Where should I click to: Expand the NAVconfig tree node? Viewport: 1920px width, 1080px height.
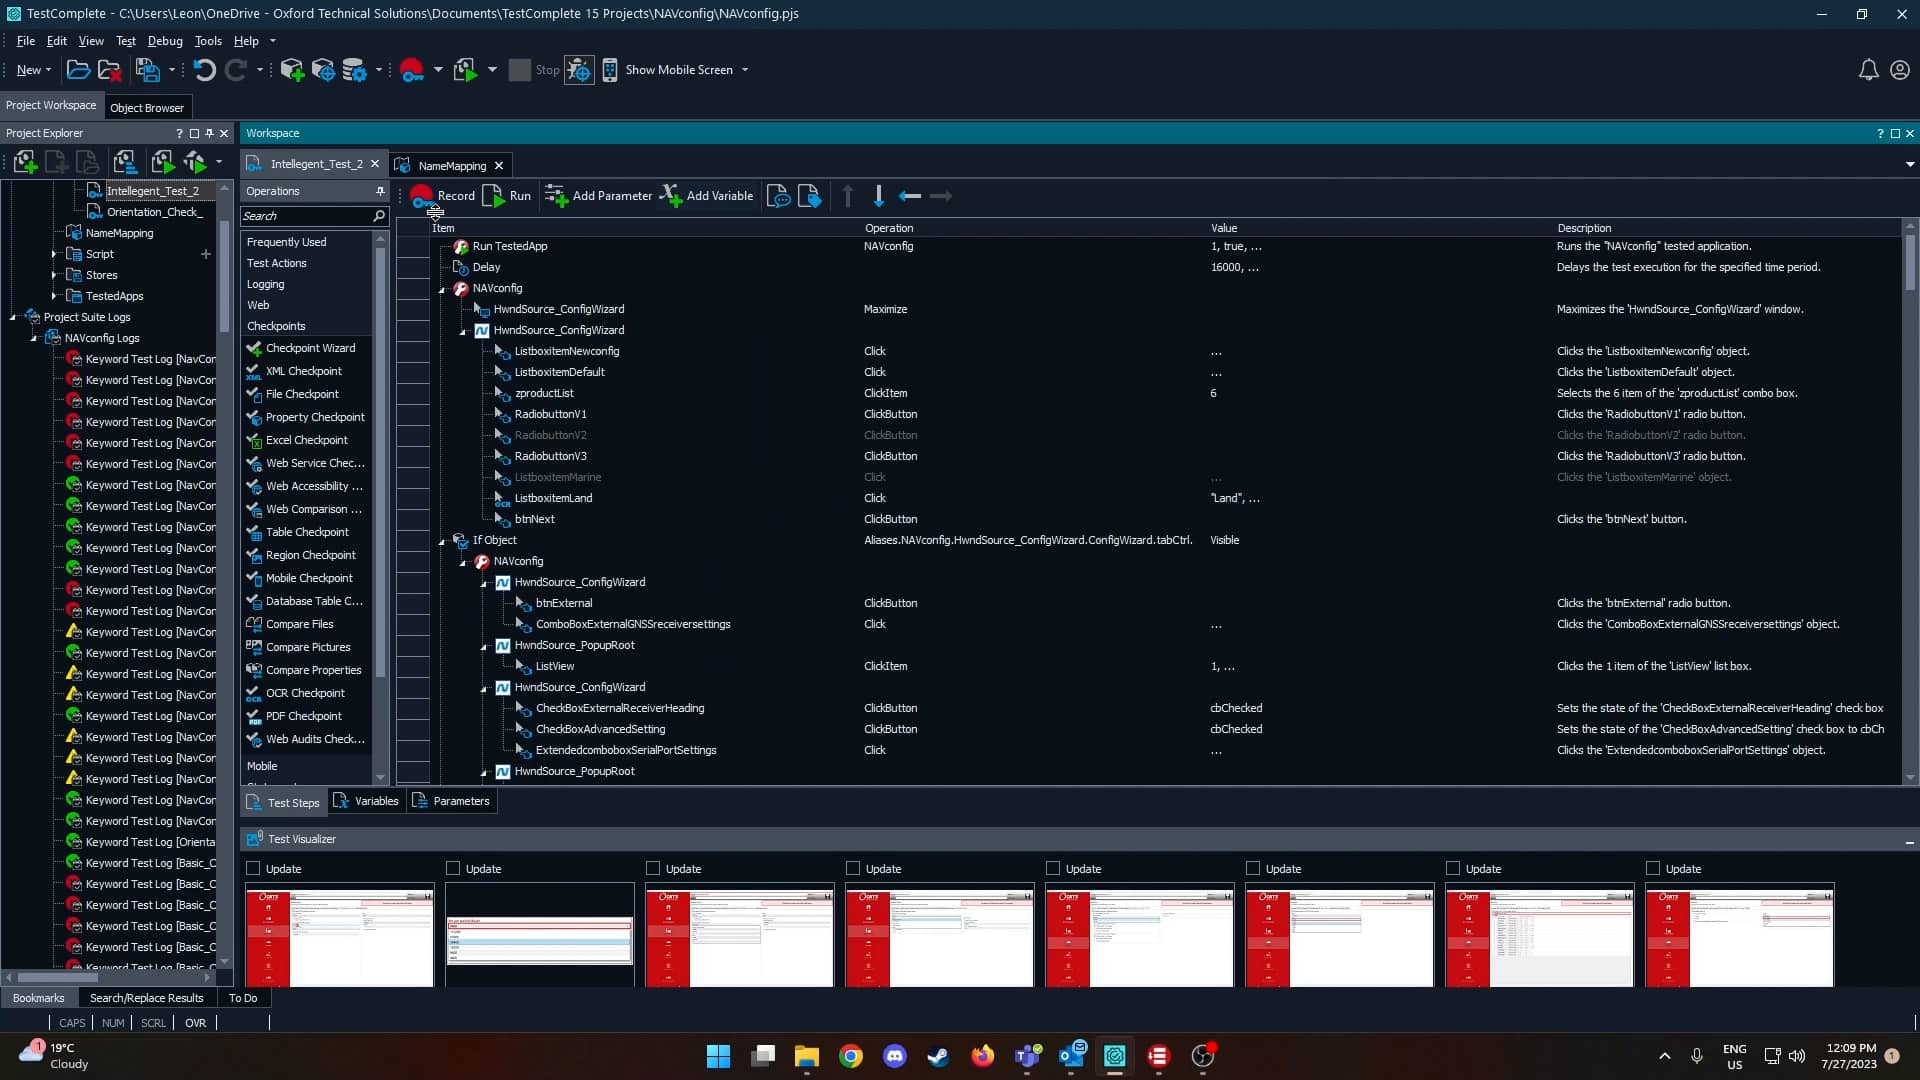coord(444,287)
